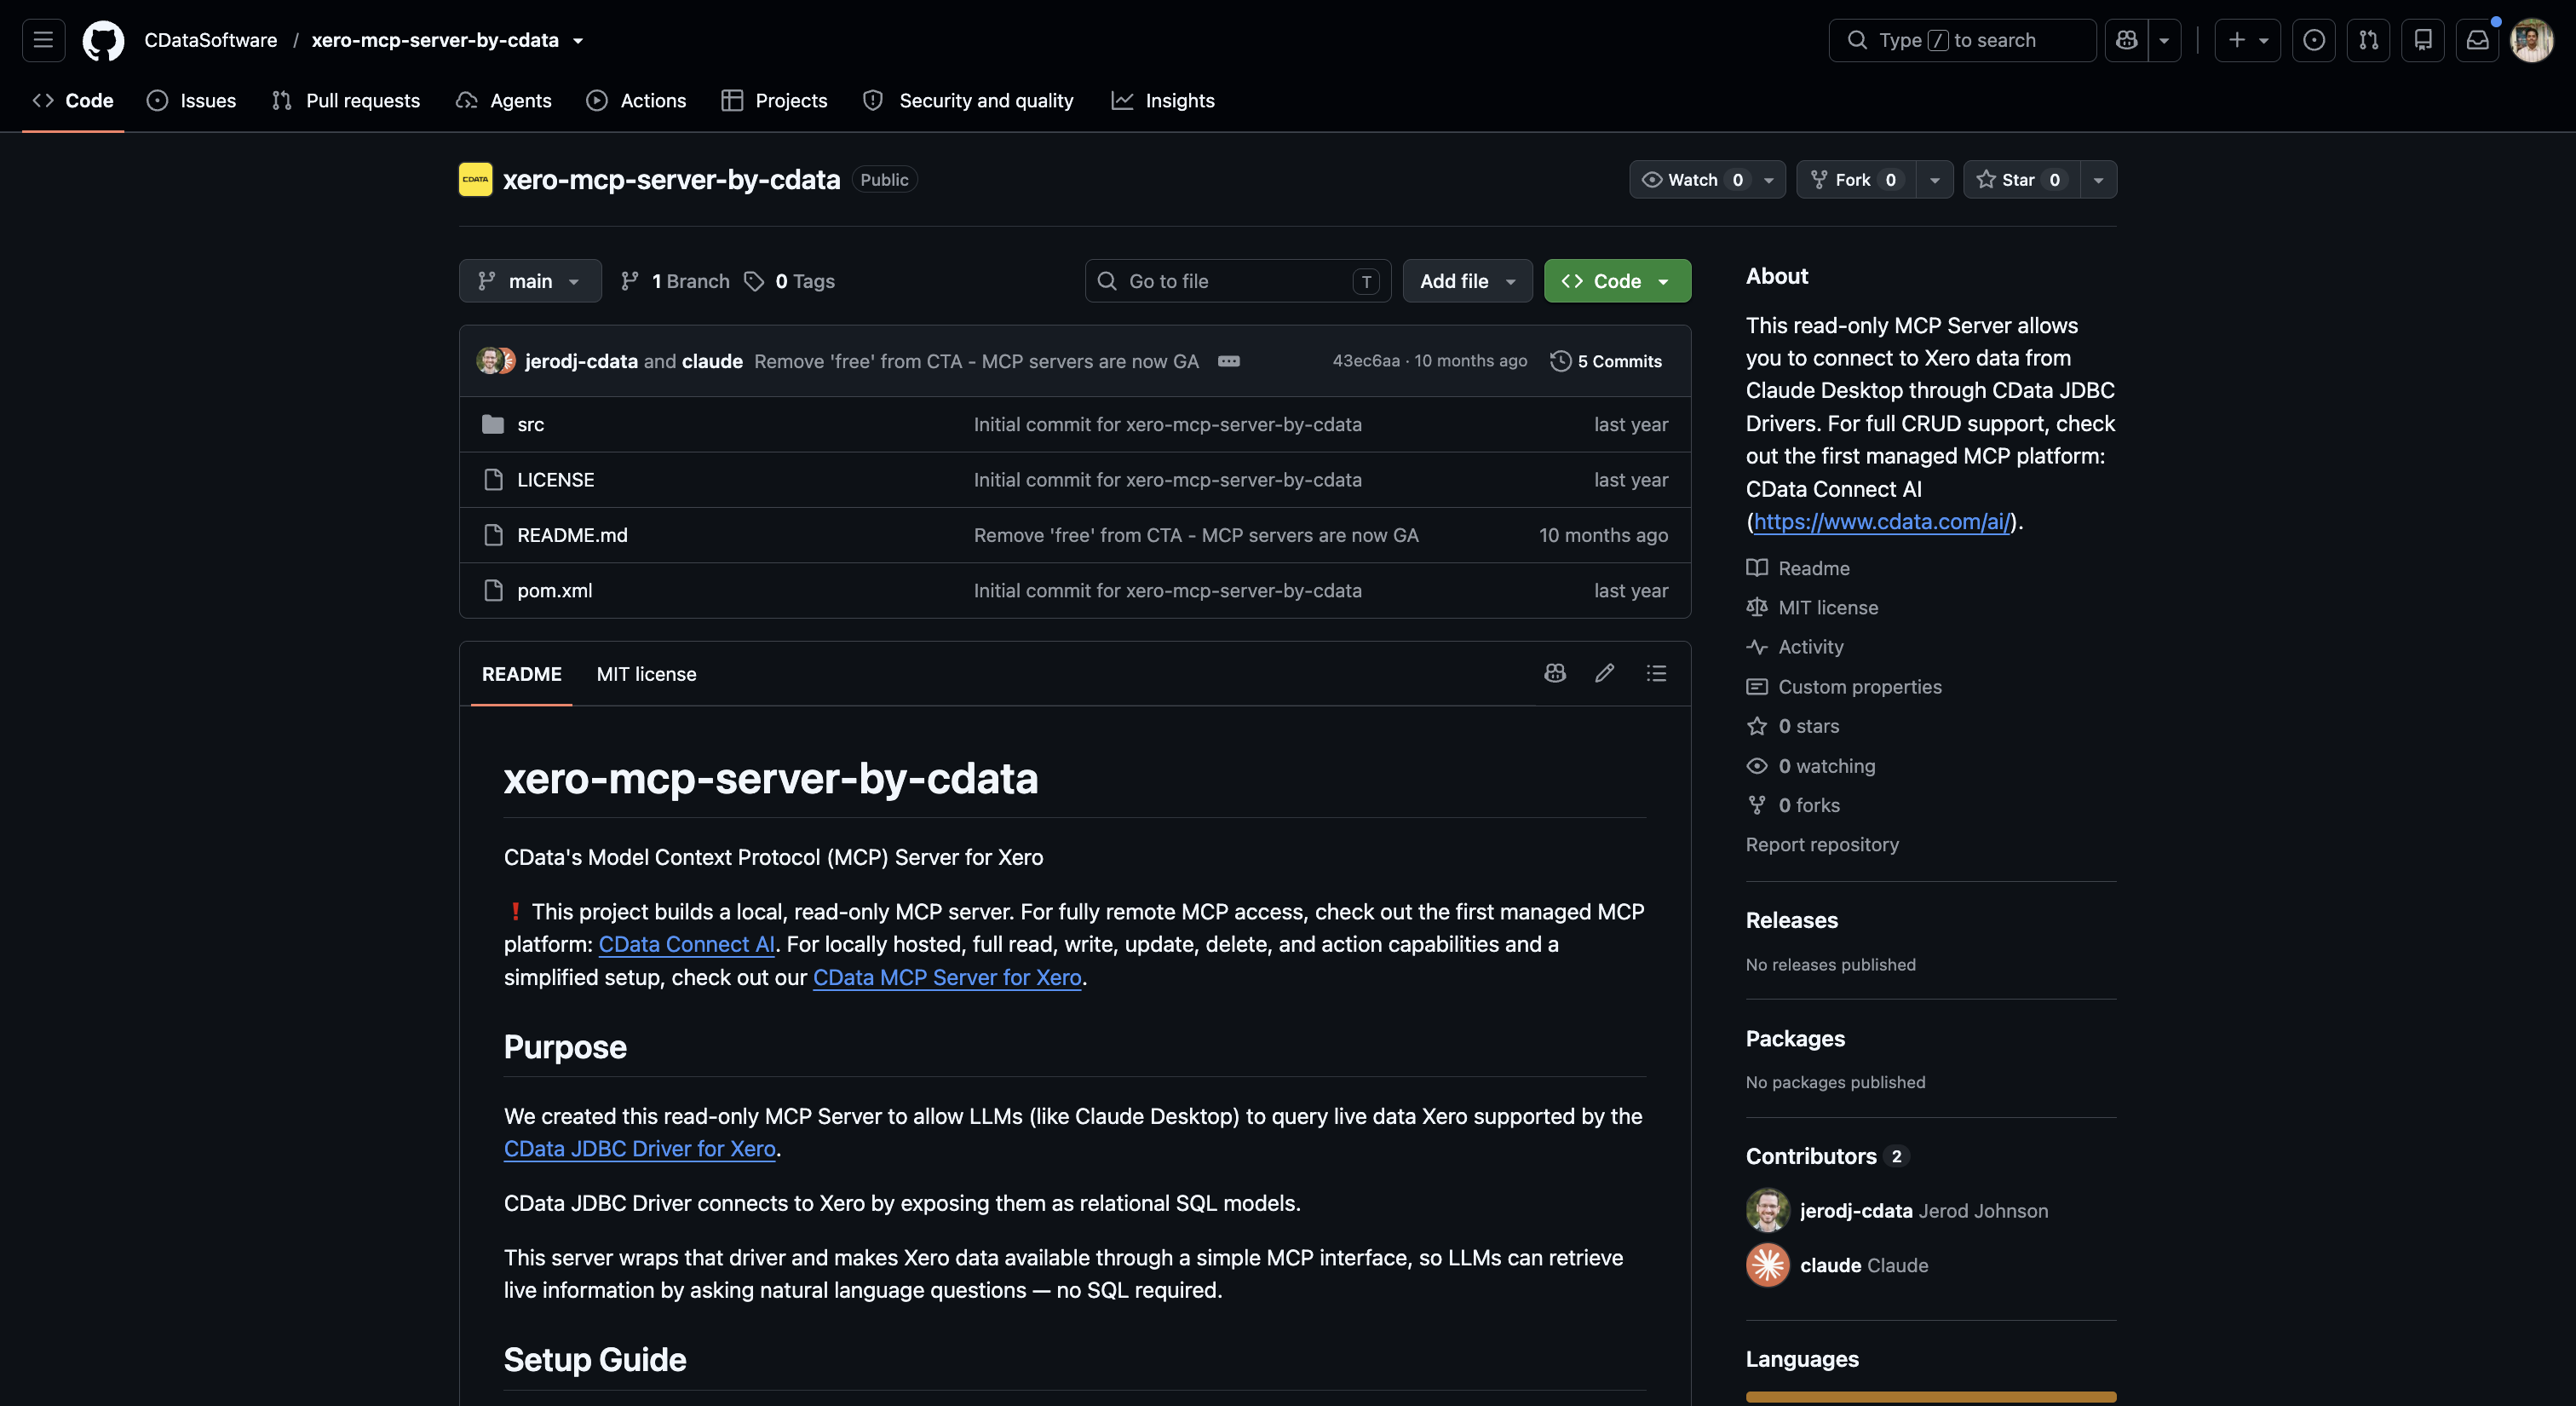This screenshot has height=1406, width=2576.
Task: Open Copilot dropdown arrow in header
Action: [2164, 40]
